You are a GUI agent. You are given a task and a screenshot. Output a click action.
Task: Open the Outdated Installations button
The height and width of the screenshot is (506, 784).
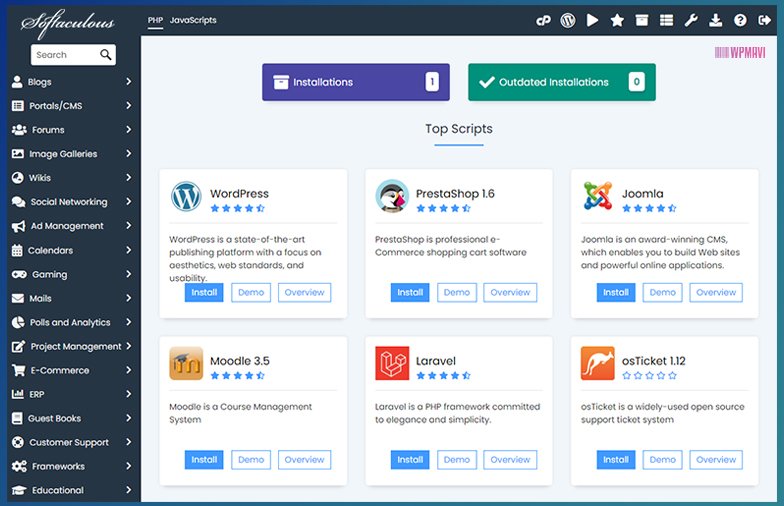tap(562, 82)
